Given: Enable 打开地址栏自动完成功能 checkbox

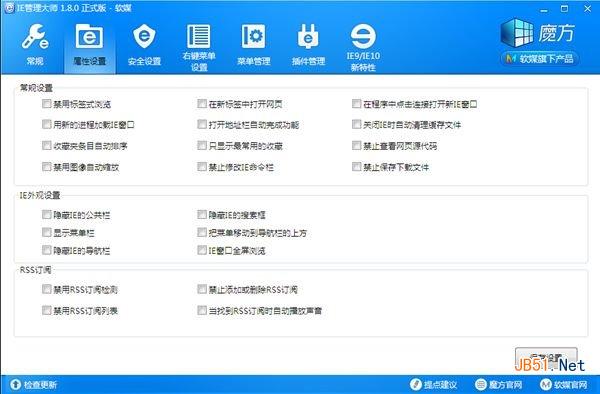Looking at the screenshot, I should (x=202, y=124).
